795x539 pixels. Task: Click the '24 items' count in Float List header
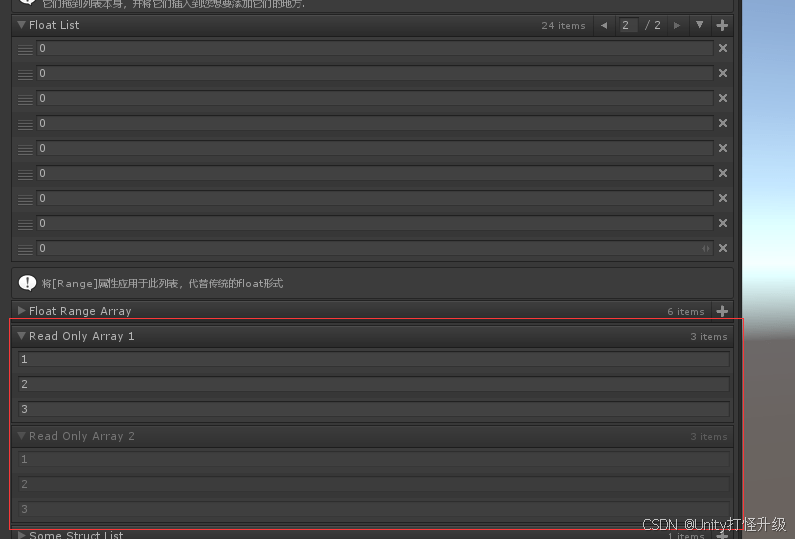pyautogui.click(x=563, y=26)
